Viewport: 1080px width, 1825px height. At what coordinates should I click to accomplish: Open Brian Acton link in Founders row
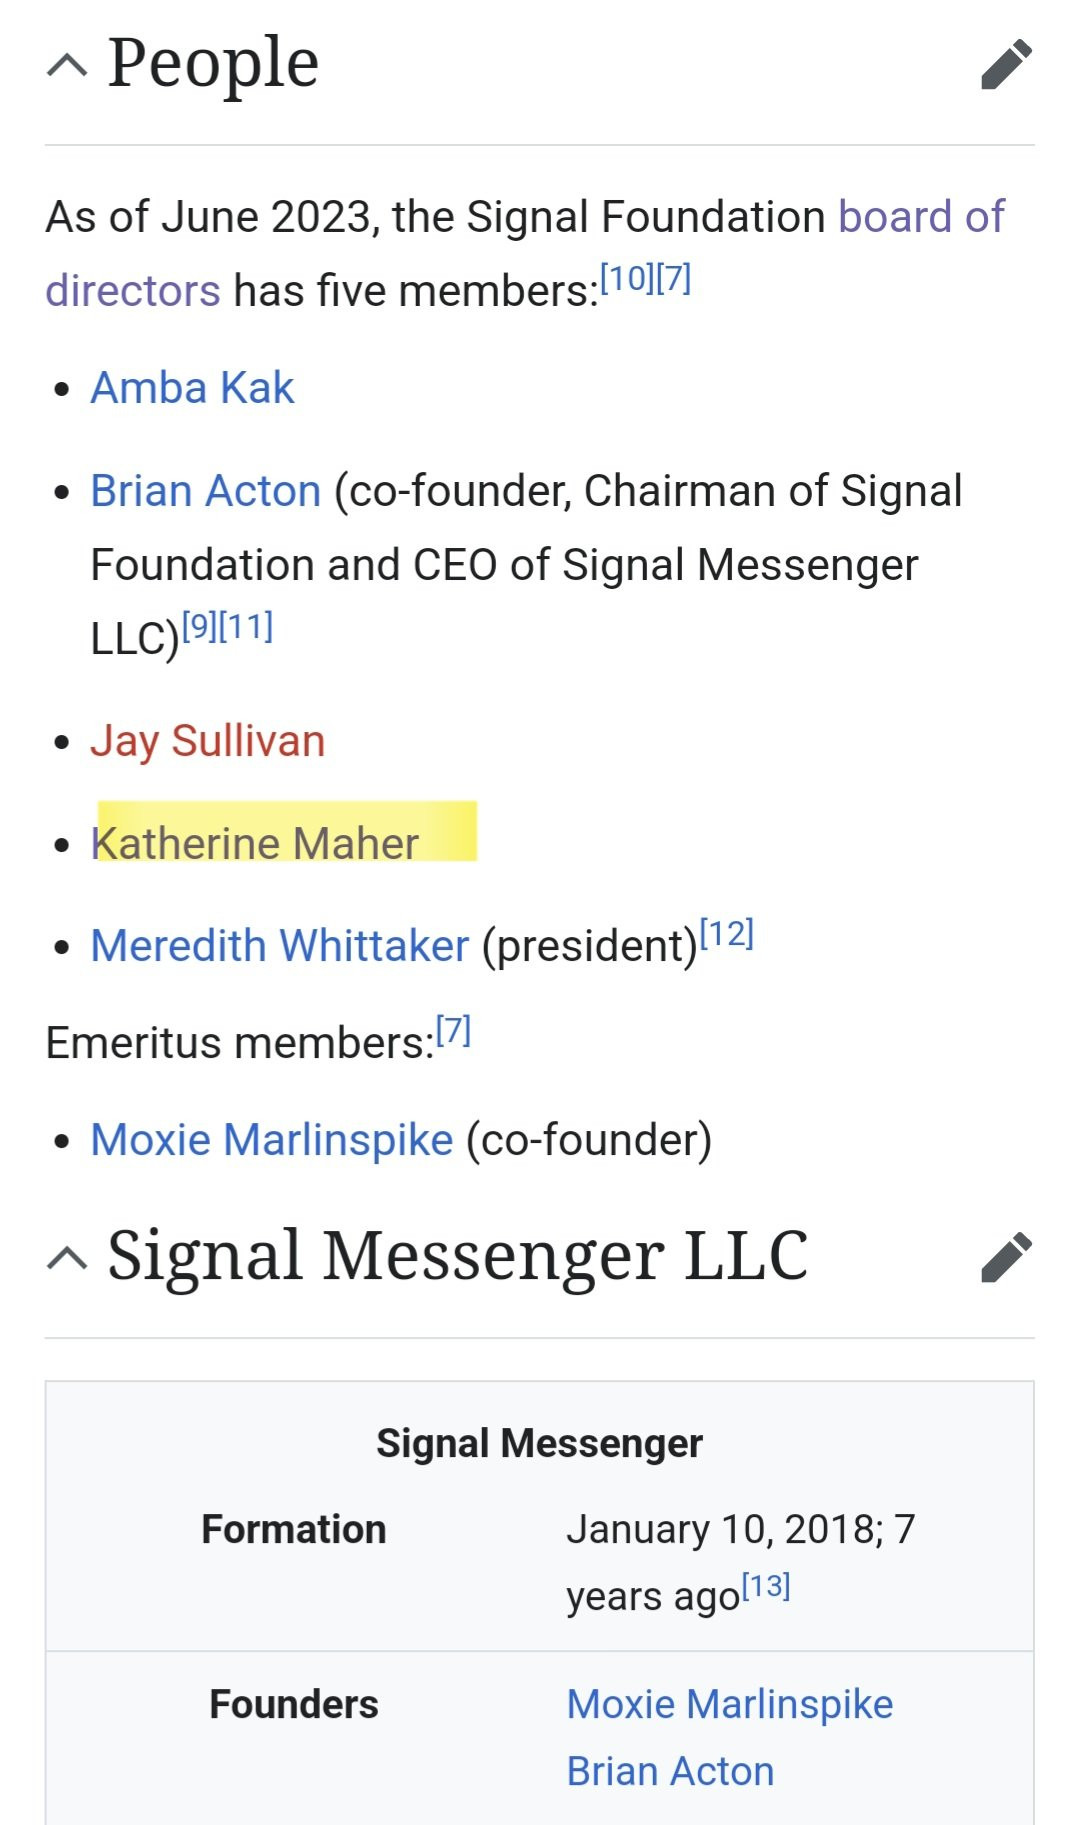point(670,1771)
